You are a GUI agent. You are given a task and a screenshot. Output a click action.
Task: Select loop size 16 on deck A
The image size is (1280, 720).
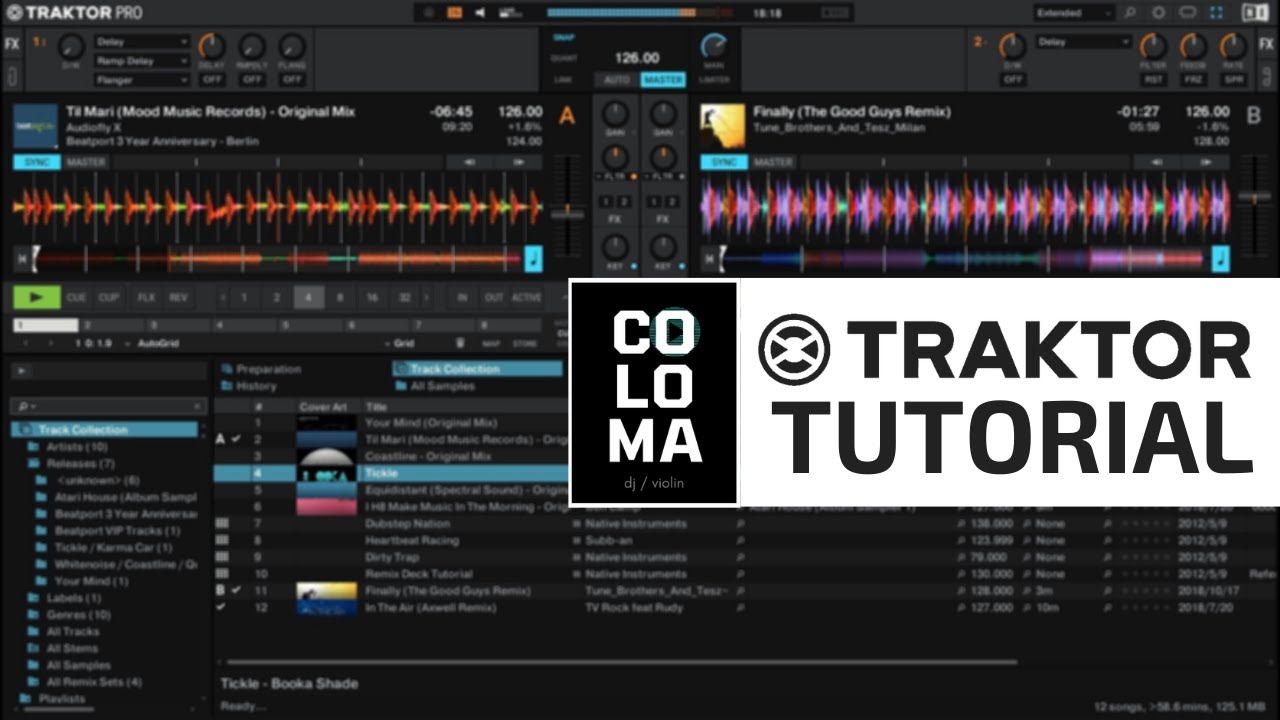tap(372, 297)
